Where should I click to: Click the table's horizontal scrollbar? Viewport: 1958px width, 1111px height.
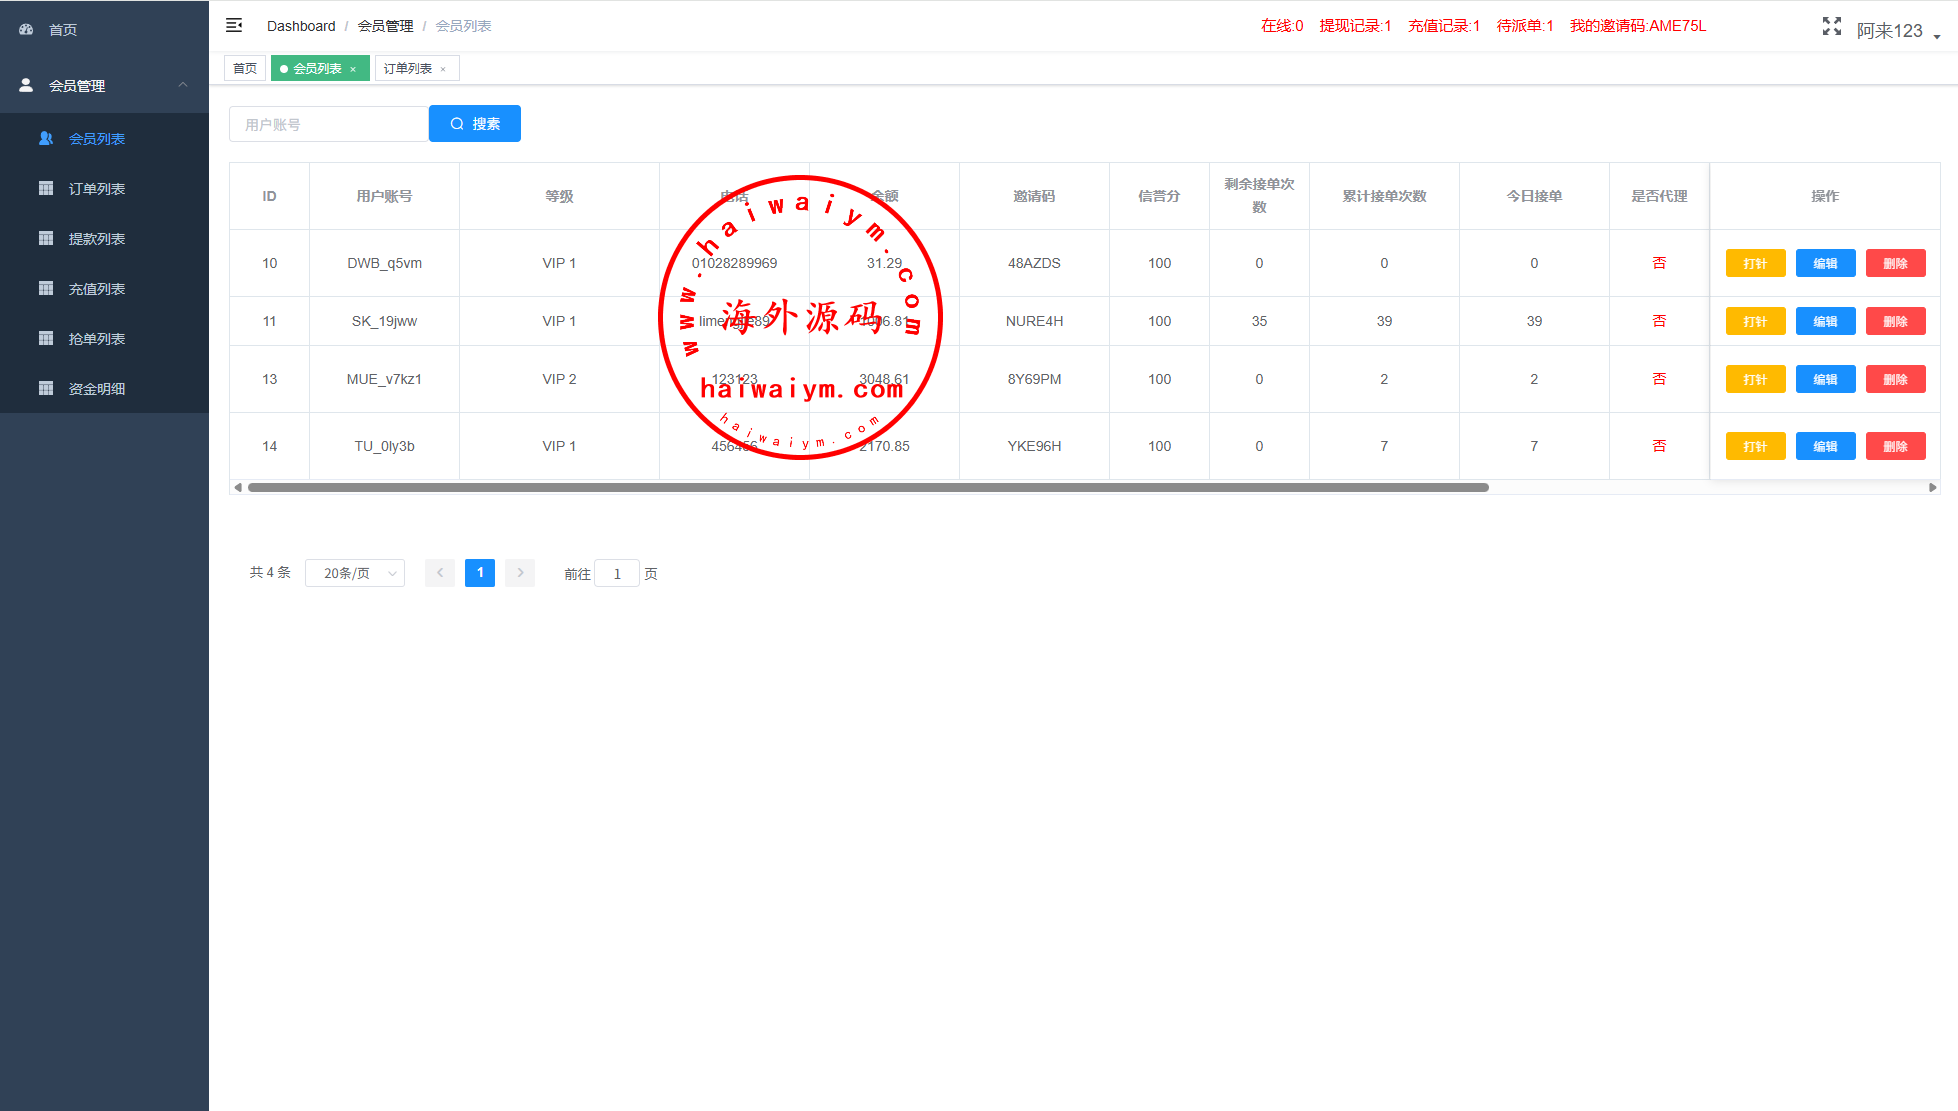[x=868, y=488]
